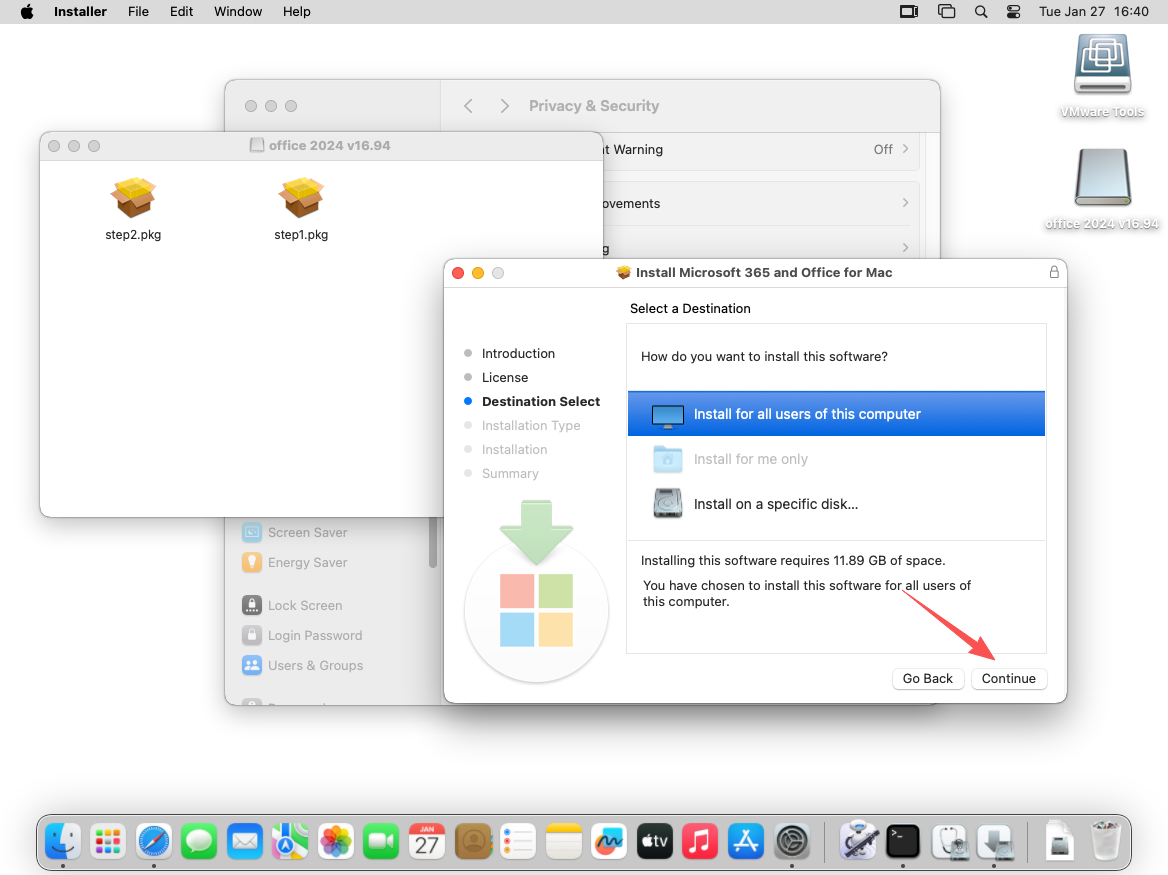The image size is (1168, 875).
Task: Click Go Back button
Action: coord(927,678)
